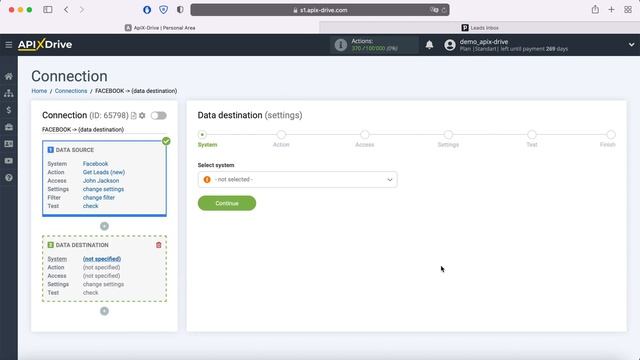Click demo_apix-drive username
Screen dimensions: 640x360
pos(484,42)
